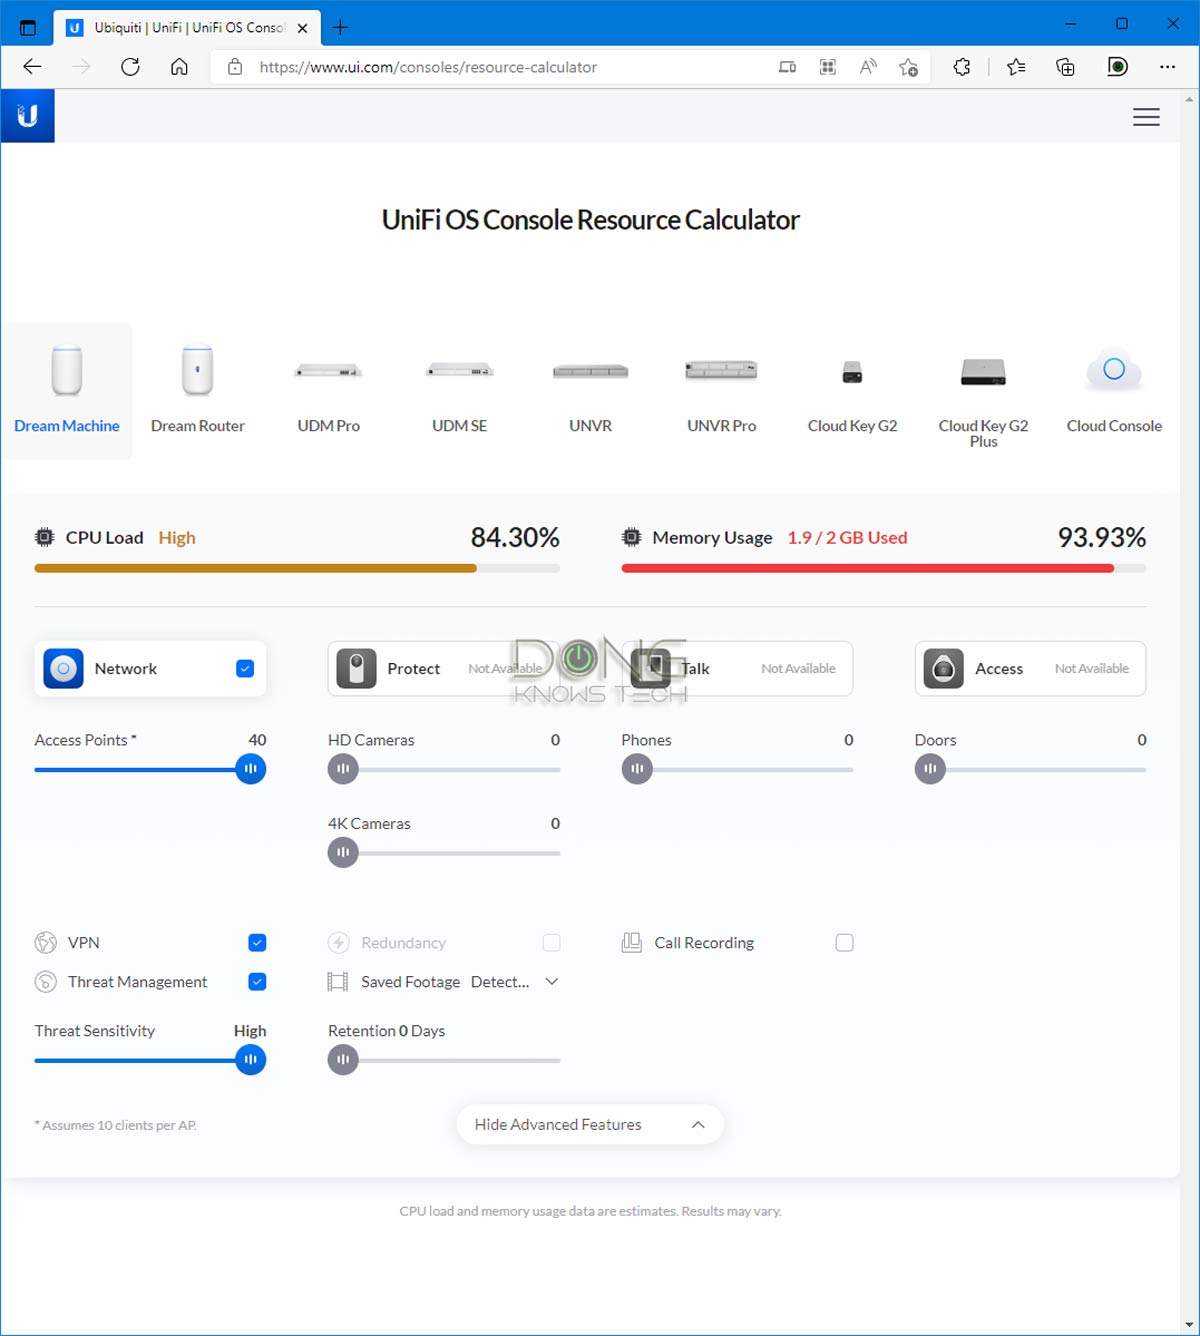Screen dimensions: 1200x1336
Task: Click the Threat Management shield icon
Action: 45,982
